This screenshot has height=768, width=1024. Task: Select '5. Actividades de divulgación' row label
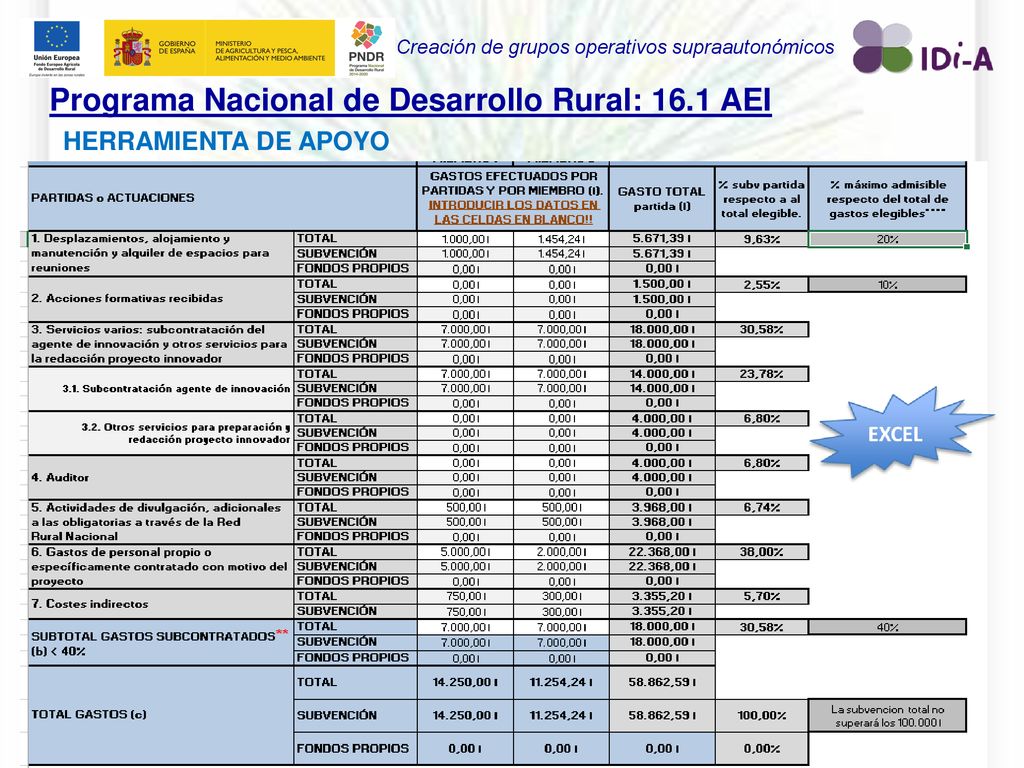coord(160,522)
